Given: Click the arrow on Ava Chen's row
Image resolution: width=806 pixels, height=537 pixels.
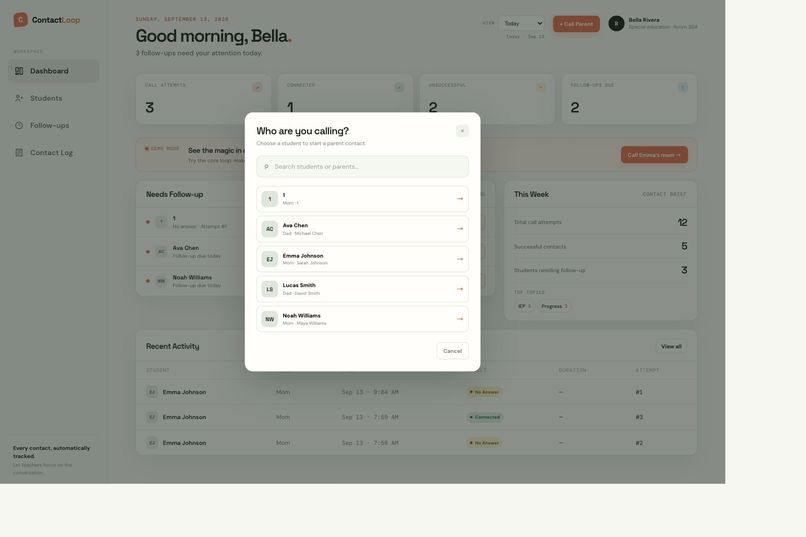Looking at the screenshot, I should pos(460,229).
